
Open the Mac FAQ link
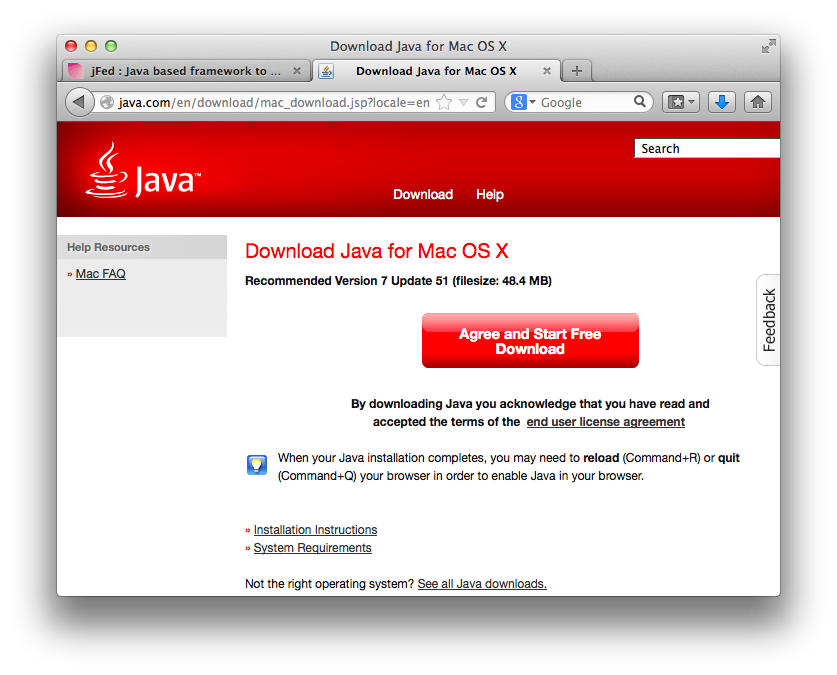(100, 274)
